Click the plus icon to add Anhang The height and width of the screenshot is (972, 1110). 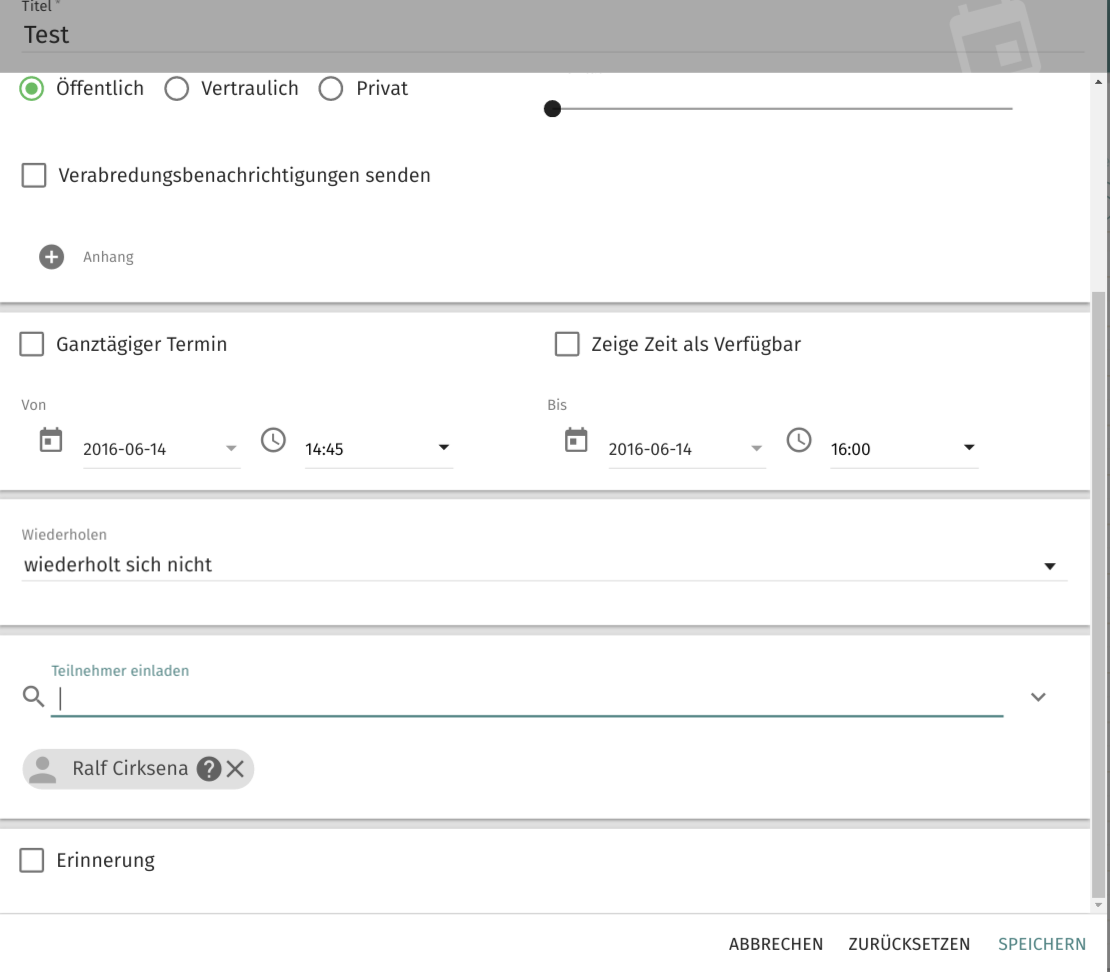tap(51, 257)
